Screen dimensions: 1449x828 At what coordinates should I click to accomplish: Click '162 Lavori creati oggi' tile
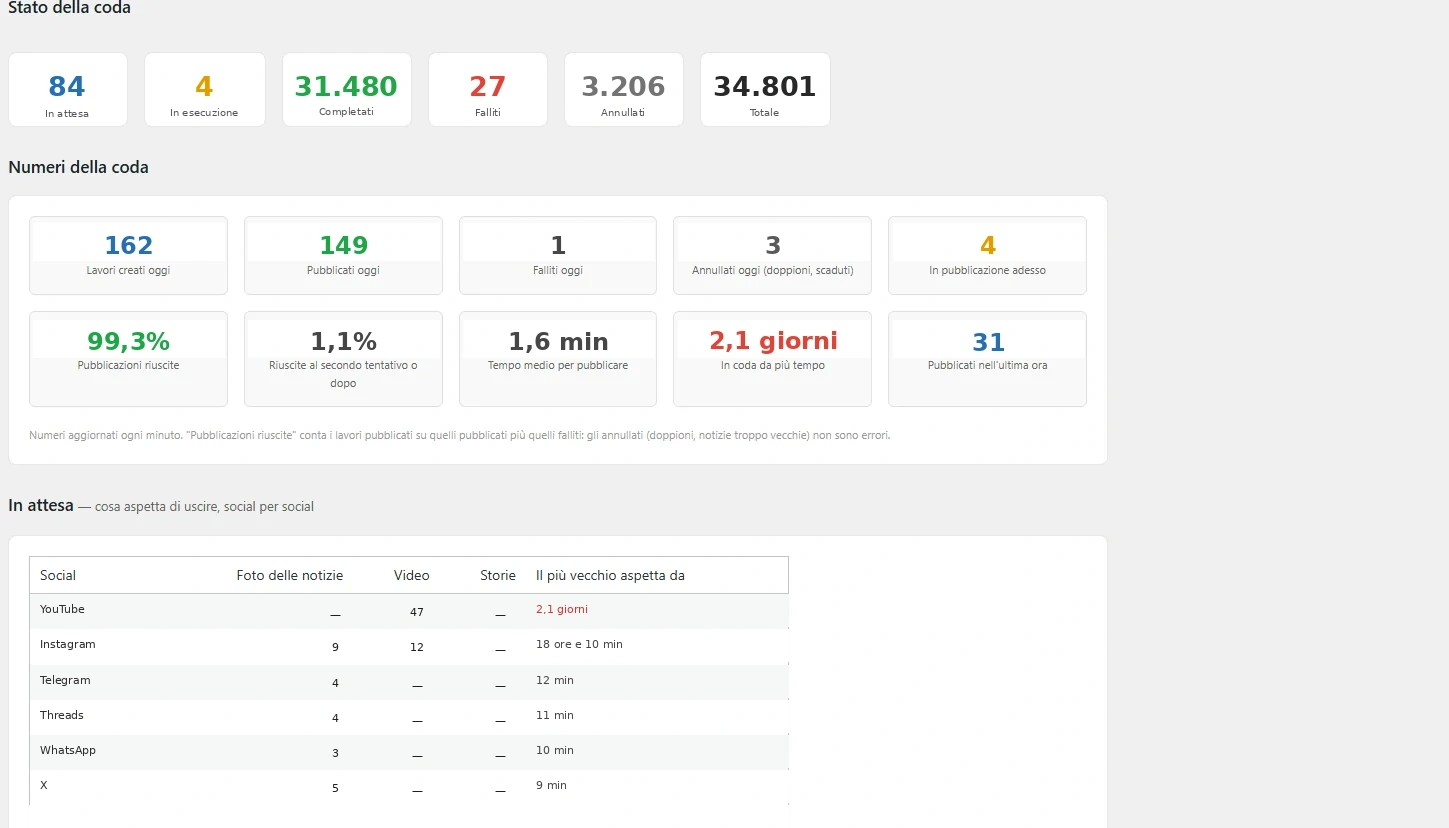tap(128, 256)
